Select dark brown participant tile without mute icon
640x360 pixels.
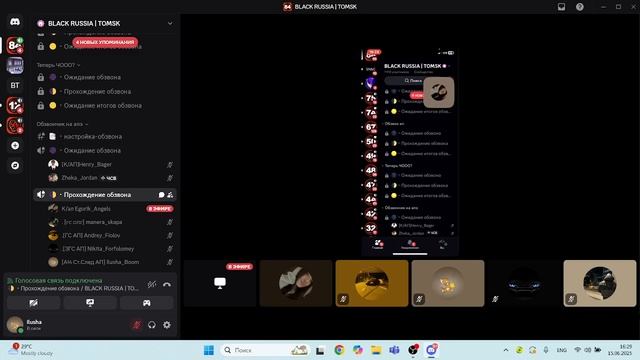tap(296, 283)
